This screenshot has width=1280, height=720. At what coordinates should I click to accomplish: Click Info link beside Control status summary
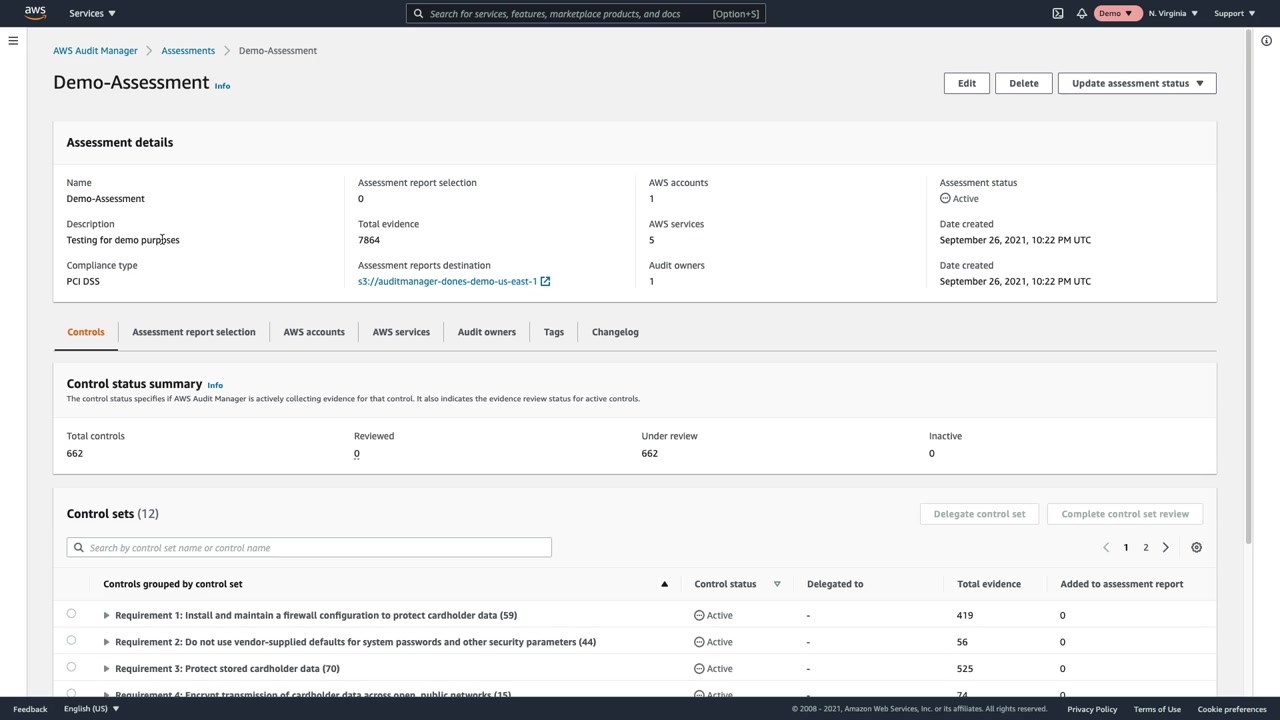215,385
